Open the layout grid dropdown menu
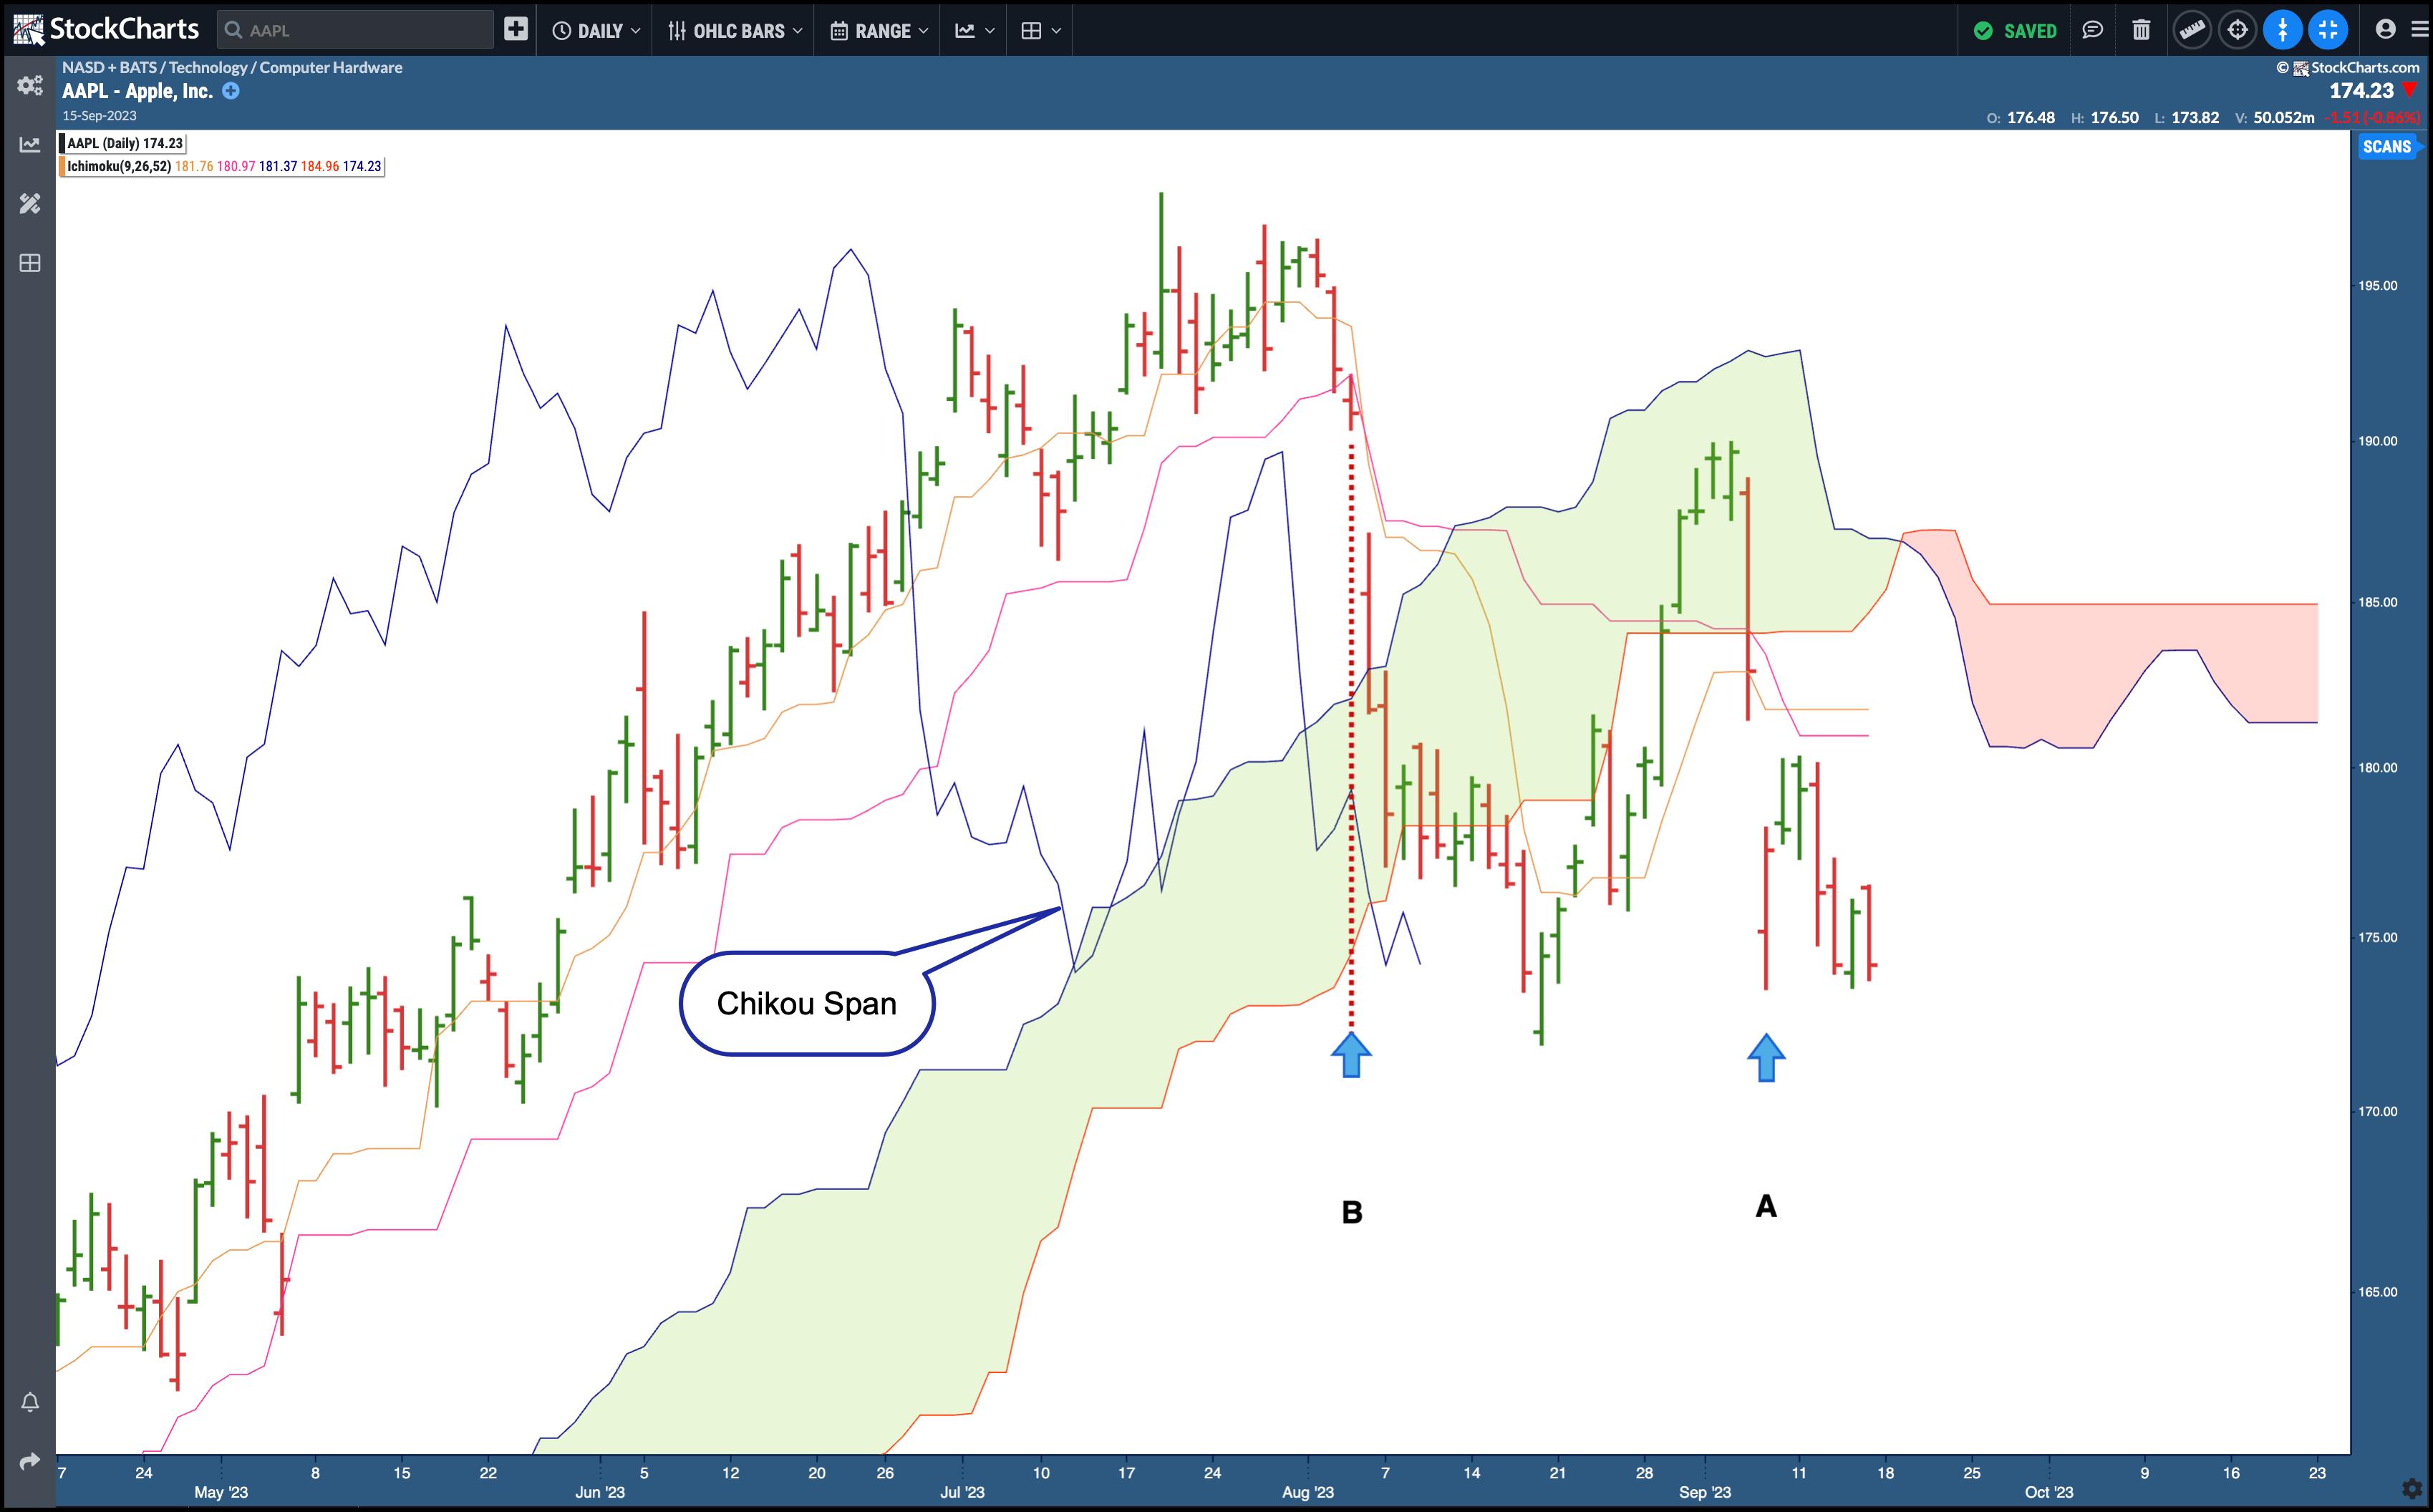 tap(1040, 31)
